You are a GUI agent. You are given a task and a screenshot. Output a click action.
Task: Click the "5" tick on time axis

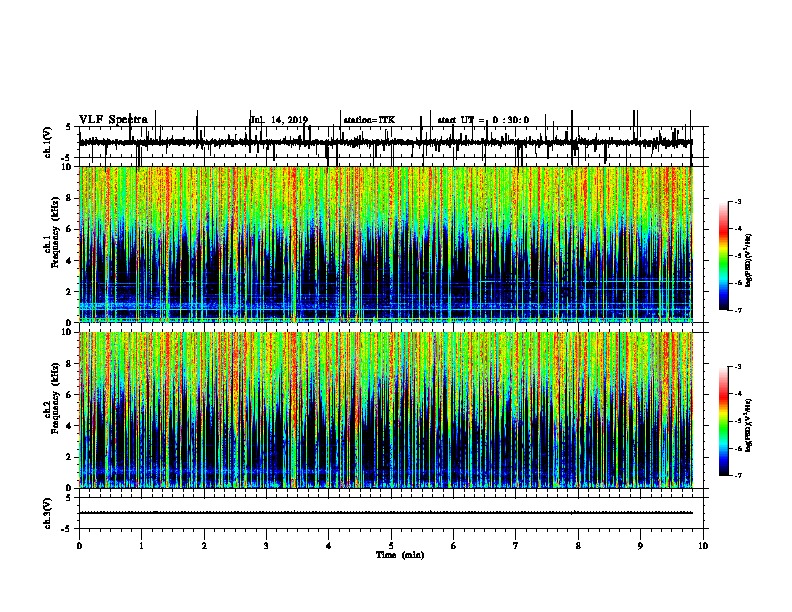391,546
